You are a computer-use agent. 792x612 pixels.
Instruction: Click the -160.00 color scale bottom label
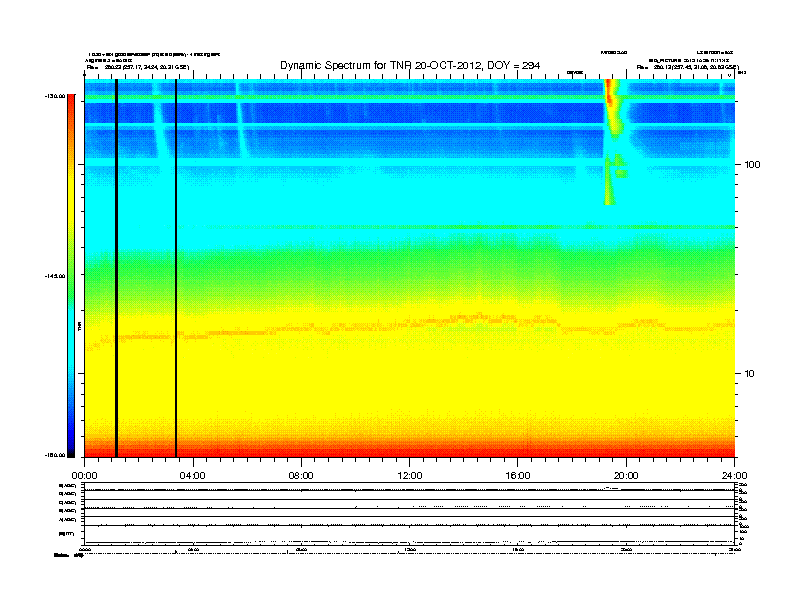[55, 455]
